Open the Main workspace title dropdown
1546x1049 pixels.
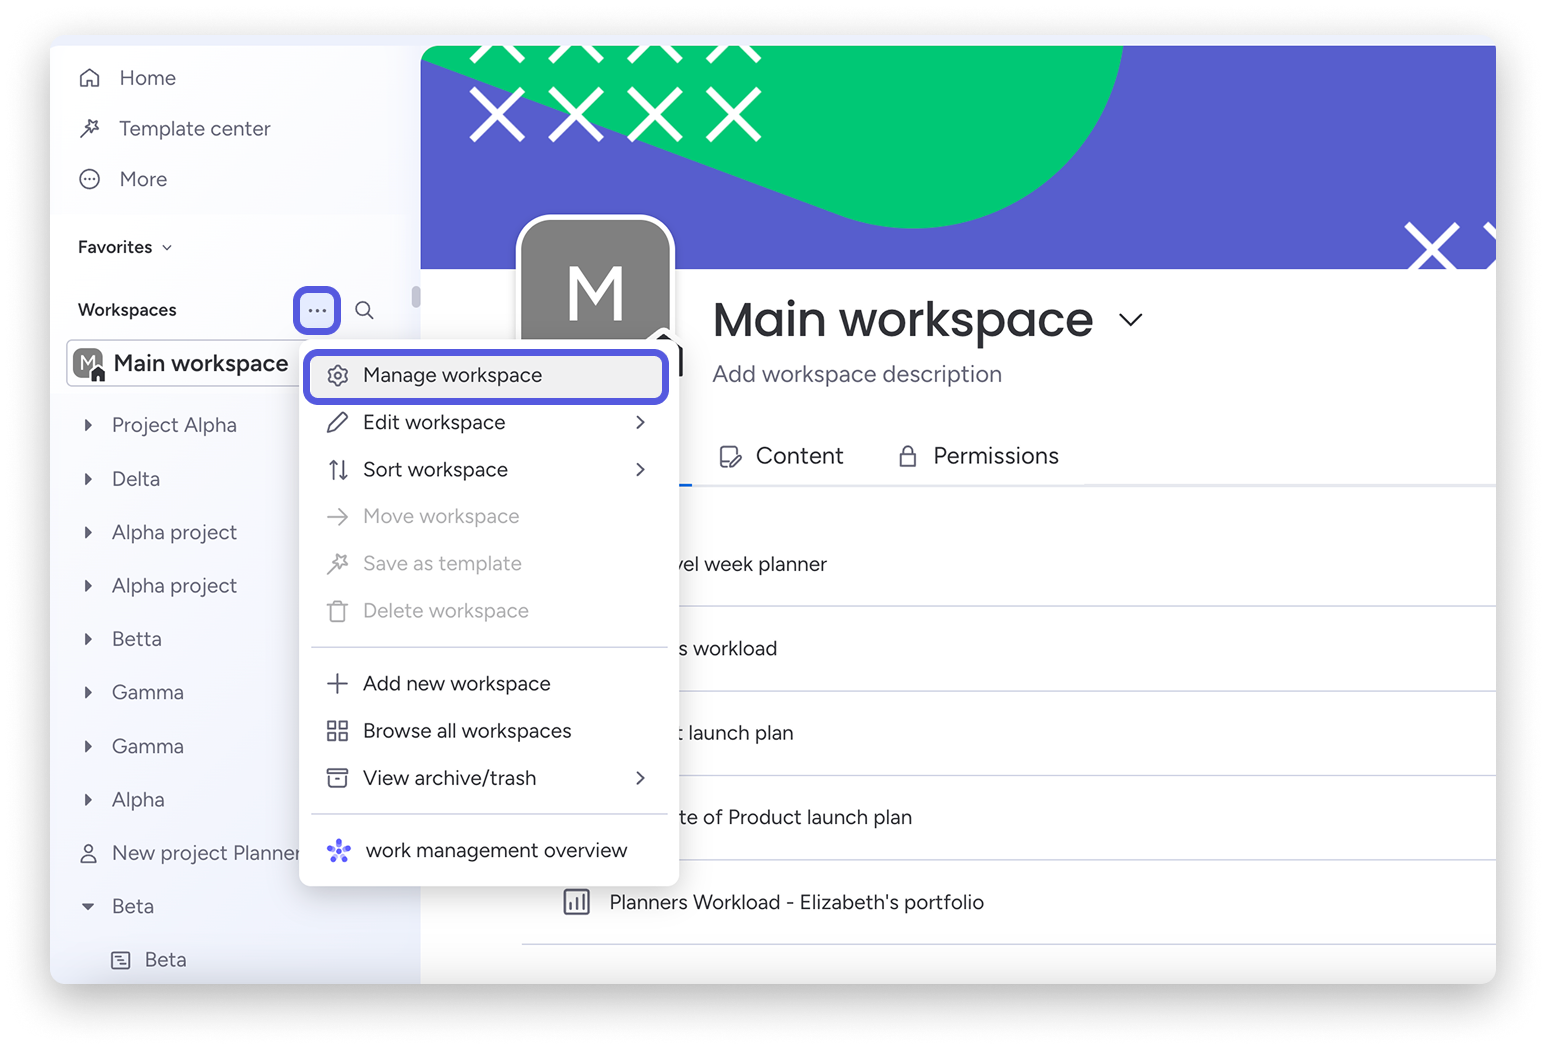click(x=1131, y=320)
